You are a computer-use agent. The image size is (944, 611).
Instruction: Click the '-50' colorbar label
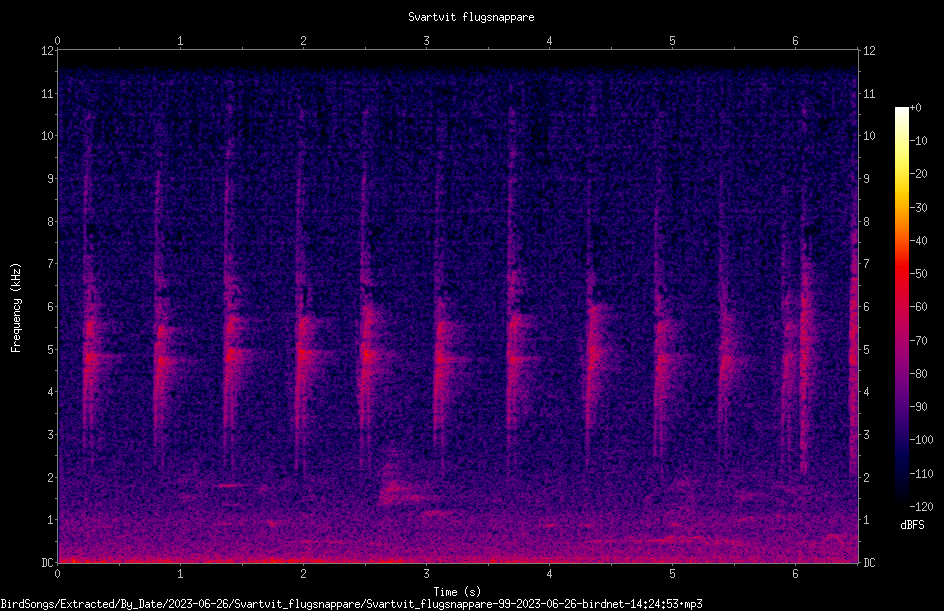(918, 274)
